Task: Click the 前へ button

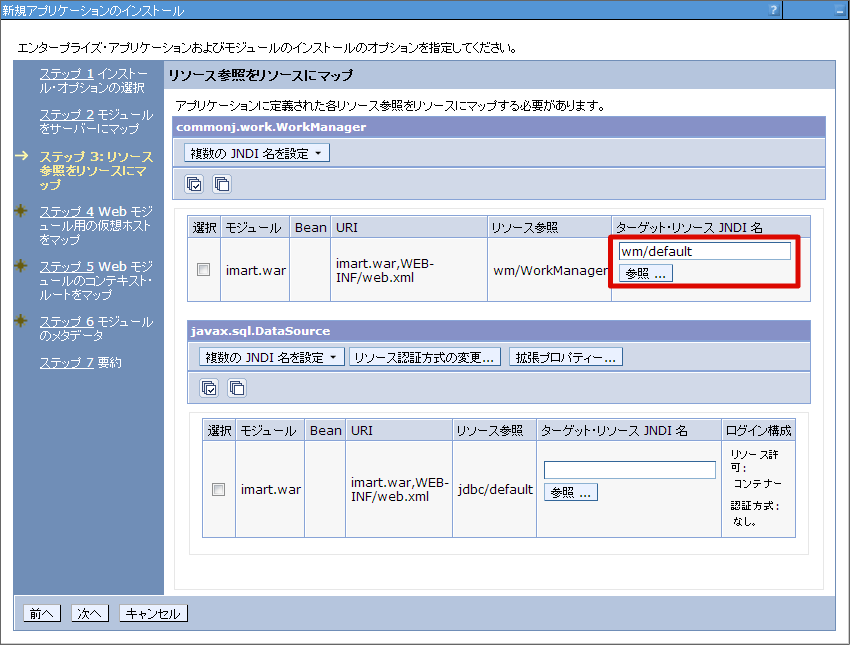Action: (42, 614)
